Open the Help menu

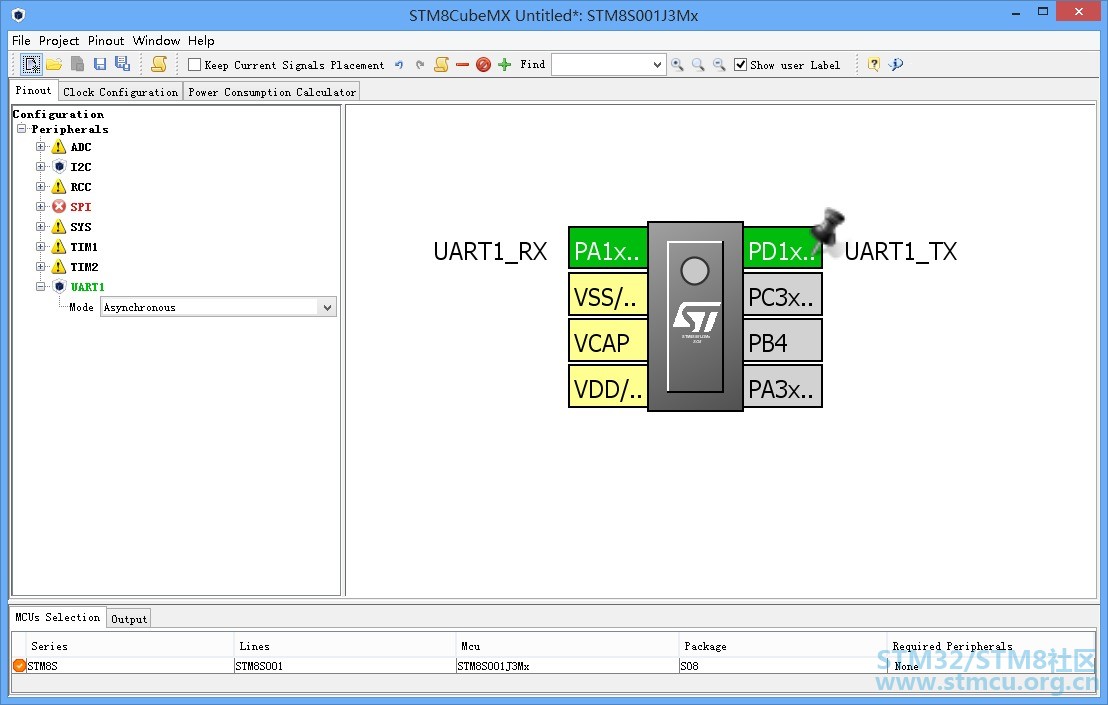201,40
